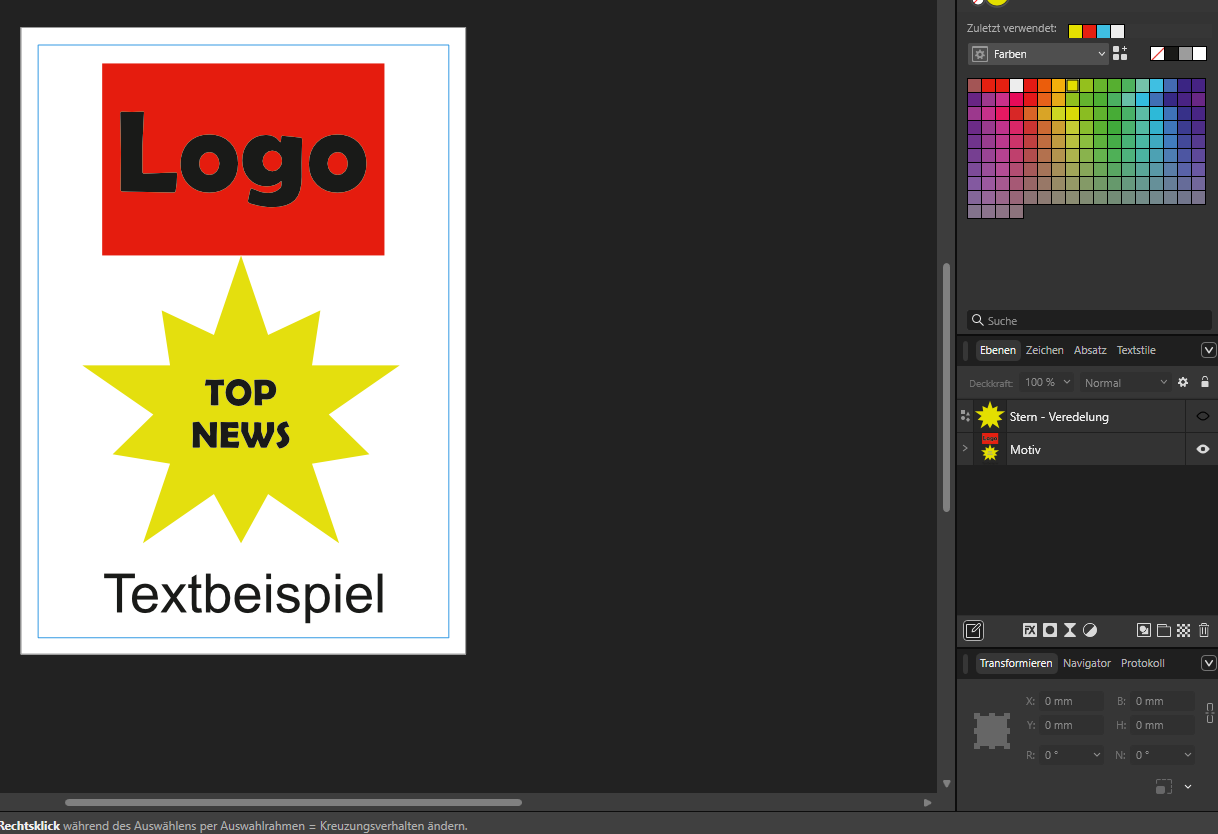Click the horizontal scrollbar right arrow
Screen dimensions: 1218x834
pyautogui.click(x=927, y=802)
